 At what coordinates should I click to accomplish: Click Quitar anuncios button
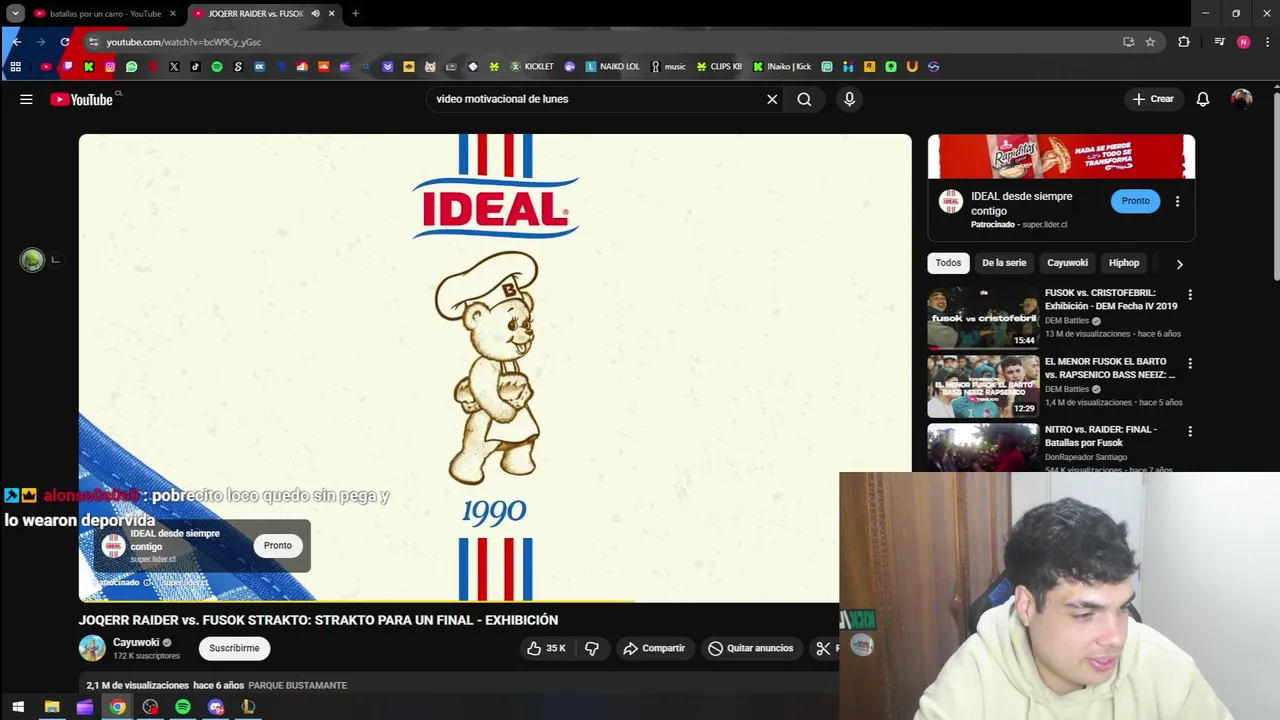click(x=750, y=648)
